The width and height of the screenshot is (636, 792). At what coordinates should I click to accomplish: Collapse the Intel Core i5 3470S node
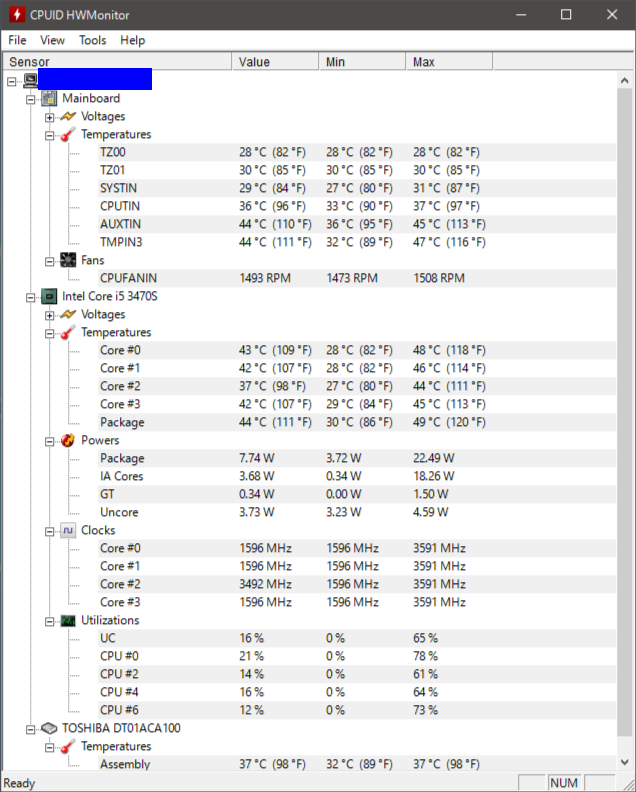coord(31,297)
